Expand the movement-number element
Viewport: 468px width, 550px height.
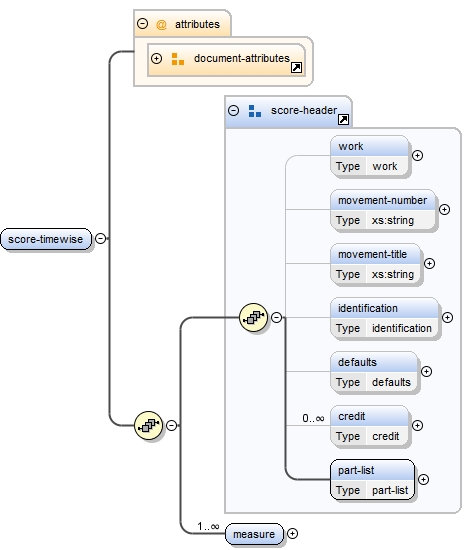(x=444, y=209)
